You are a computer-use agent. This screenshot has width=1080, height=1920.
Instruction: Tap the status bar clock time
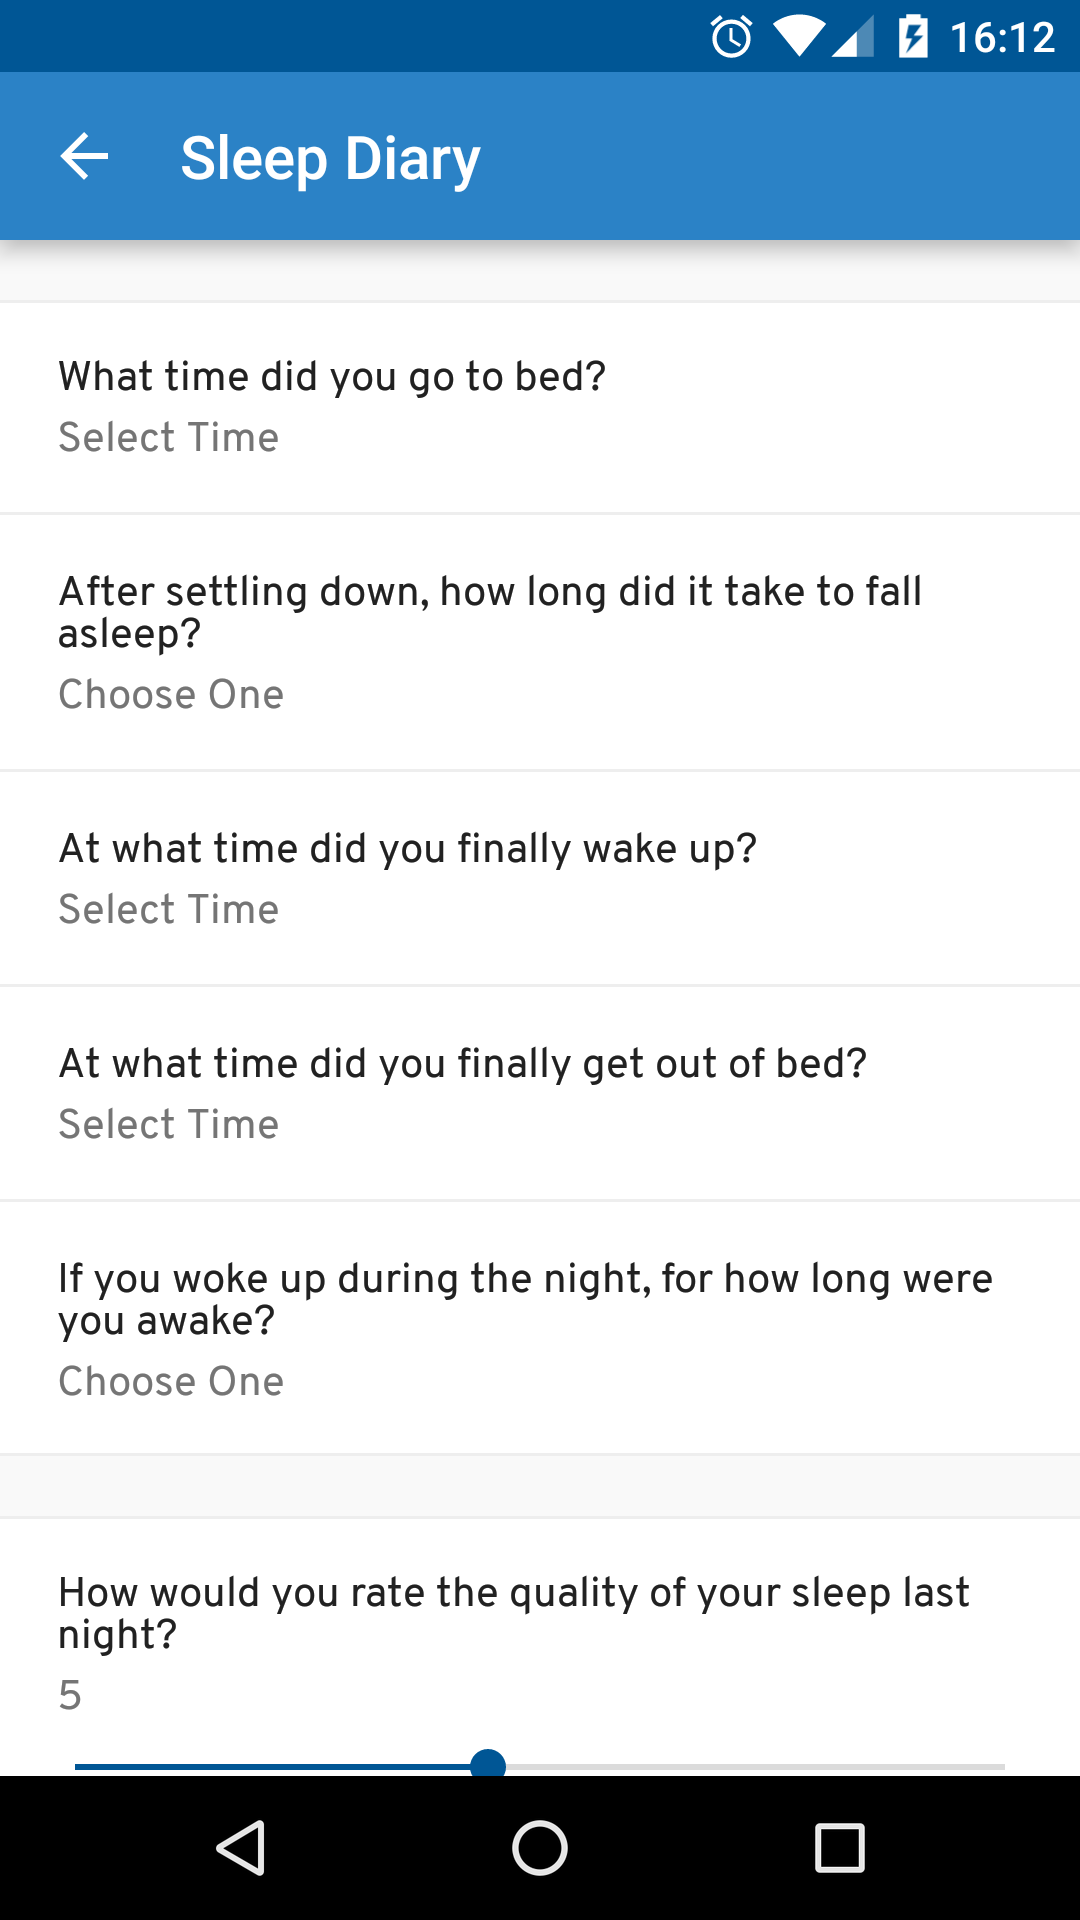point(1002,38)
